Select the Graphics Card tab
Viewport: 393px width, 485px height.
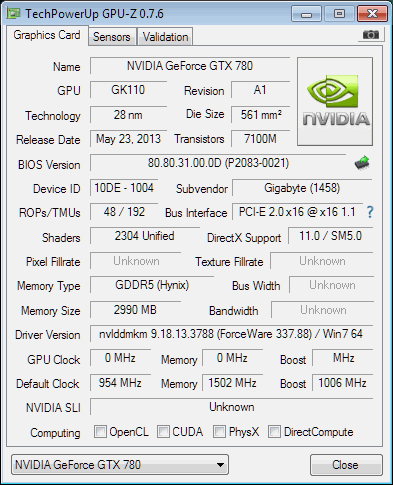pos(47,35)
